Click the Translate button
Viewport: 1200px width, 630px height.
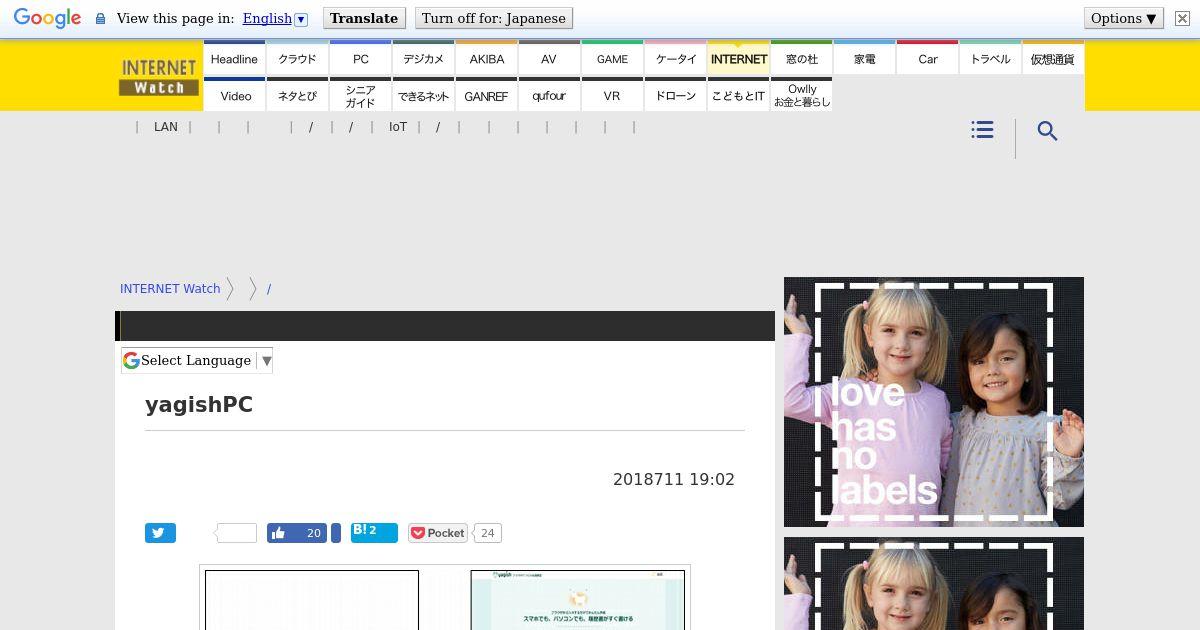coord(364,18)
